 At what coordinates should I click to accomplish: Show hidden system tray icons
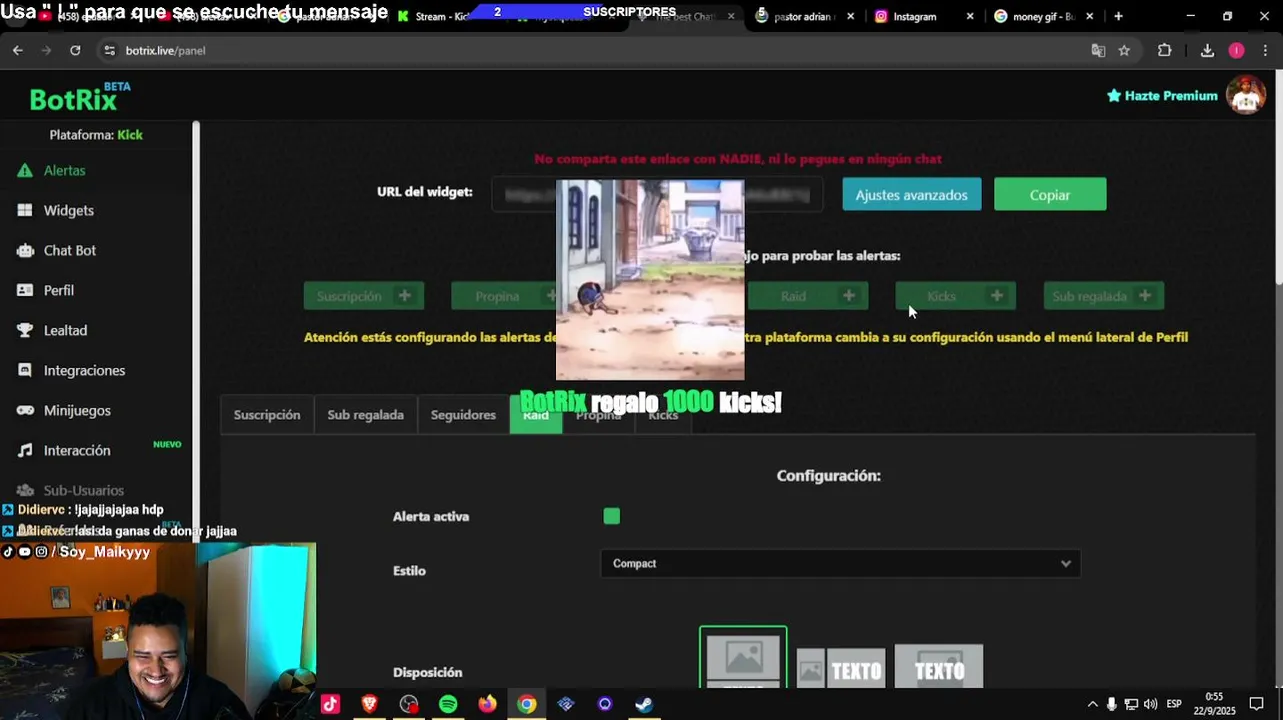(1092, 704)
